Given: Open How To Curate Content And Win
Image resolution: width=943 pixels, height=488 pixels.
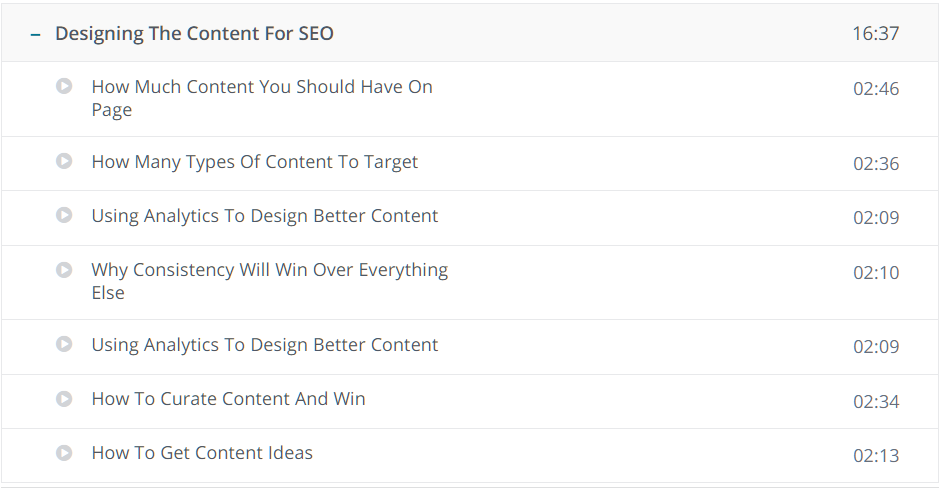Looking at the screenshot, I should pyautogui.click(x=229, y=398).
